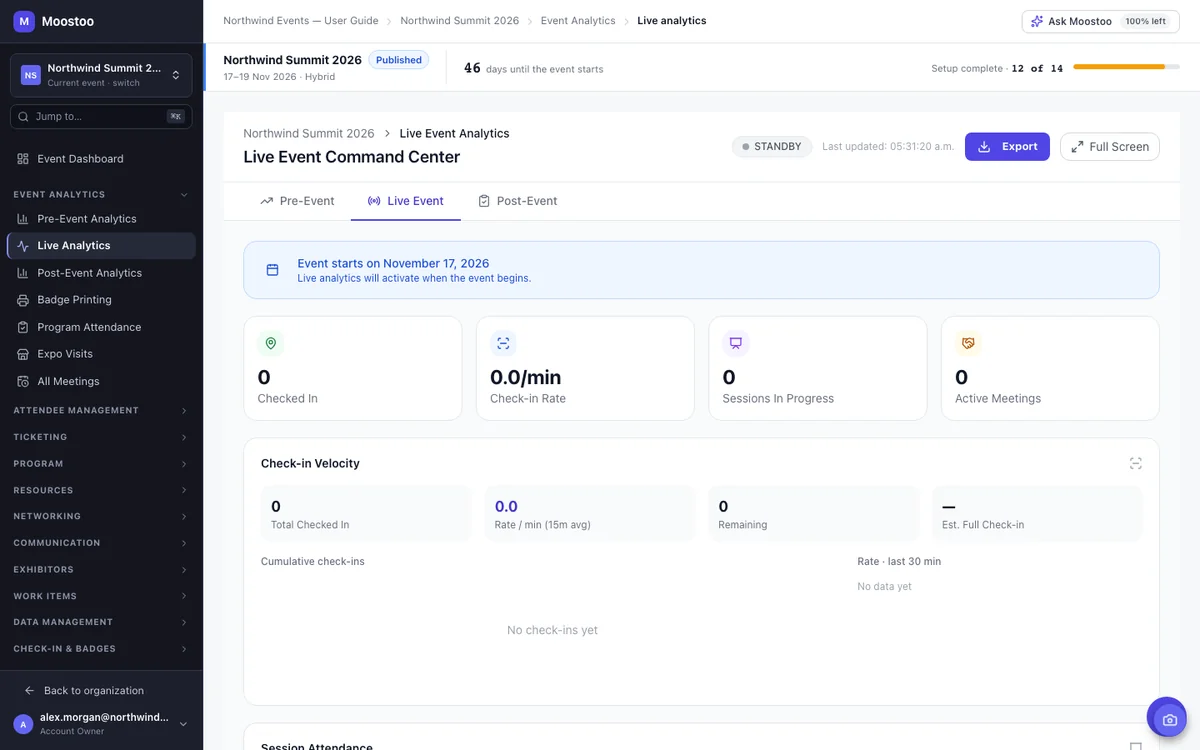Collapse the Event Analytics section
Image resolution: width=1200 pixels, height=750 pixels.
101,195
